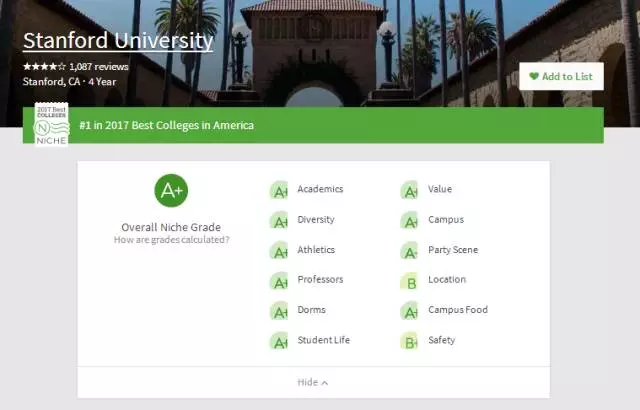Select the Professors grade label

[320, 280]
